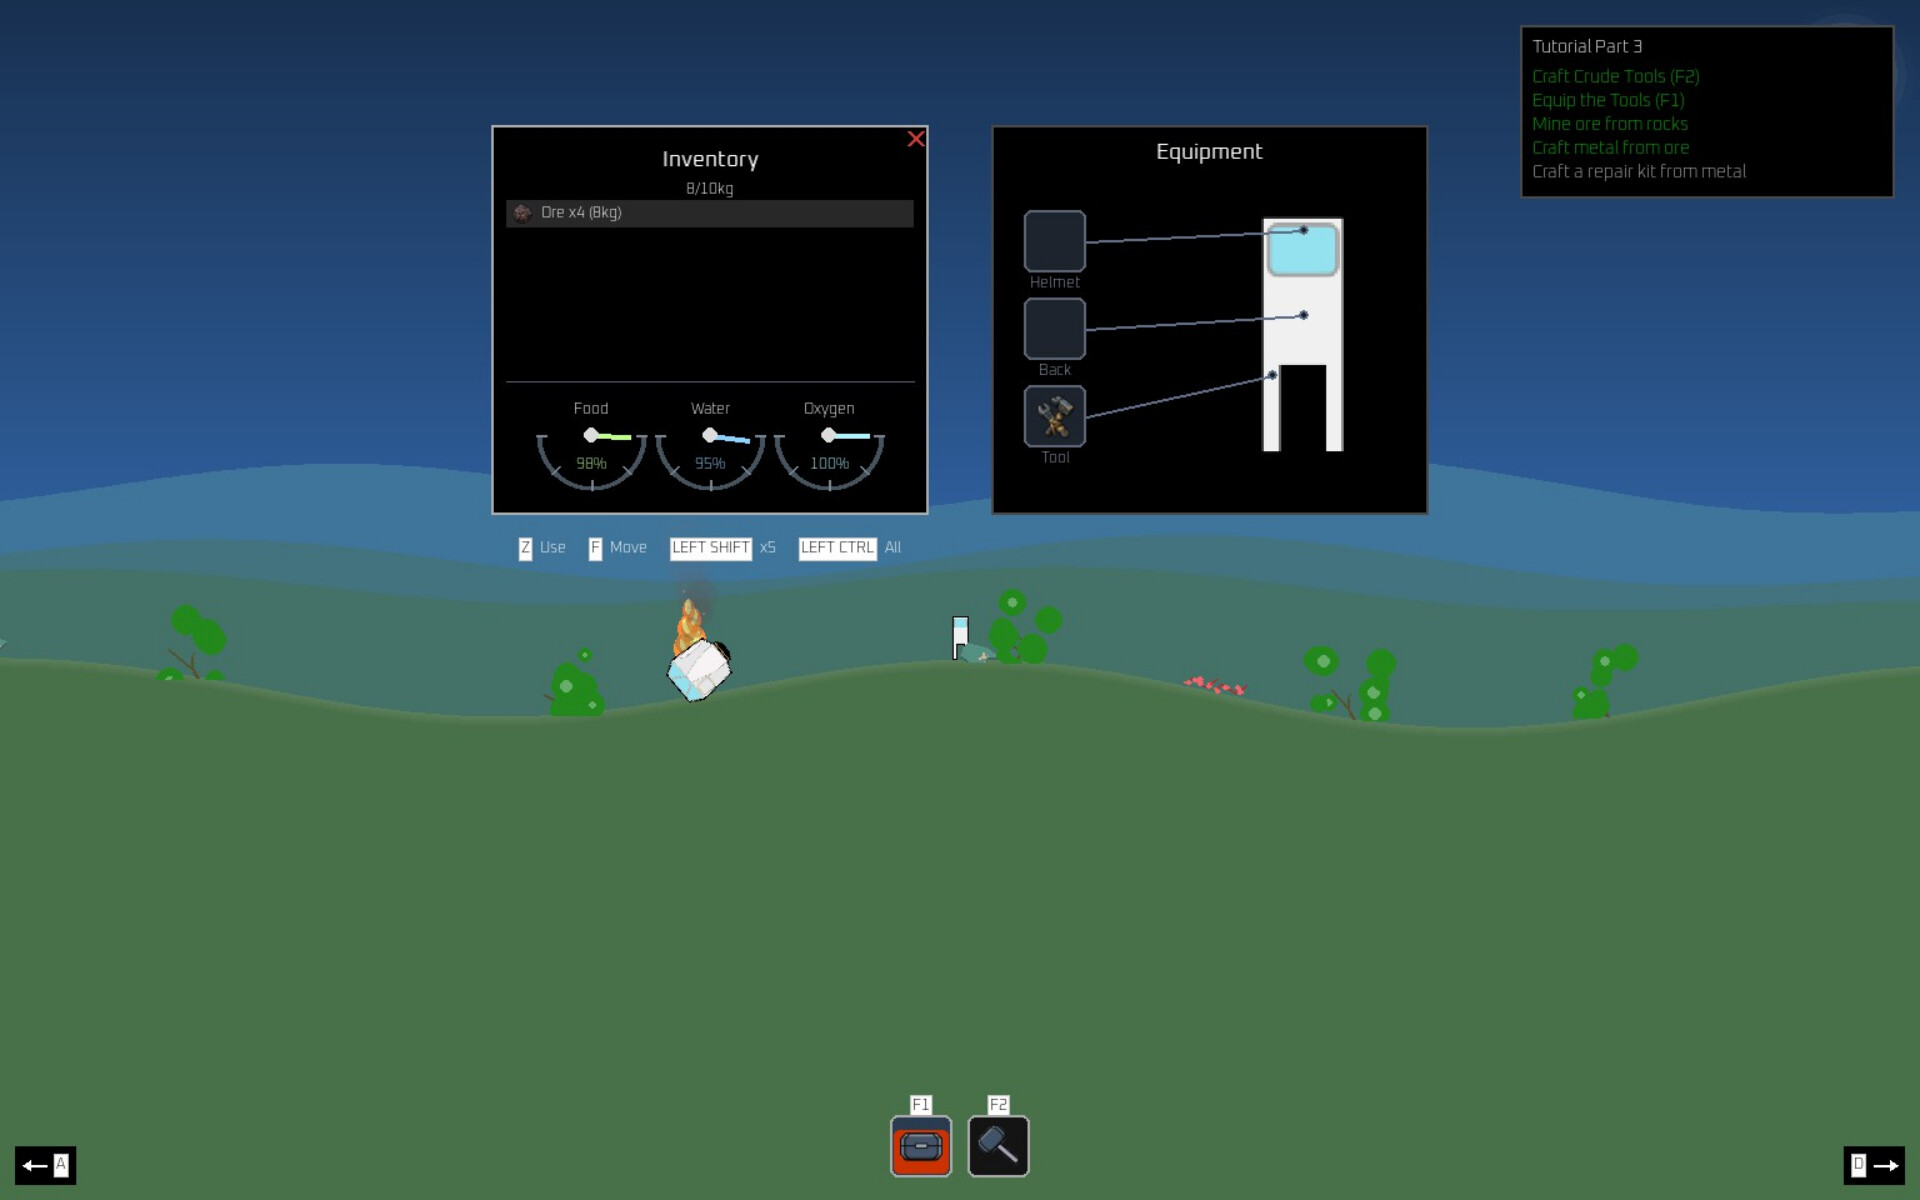The image size is (1920, 1200).
Task: Click the 'Tutorial Part 3' heading
Action: [x=1587, y=46]
